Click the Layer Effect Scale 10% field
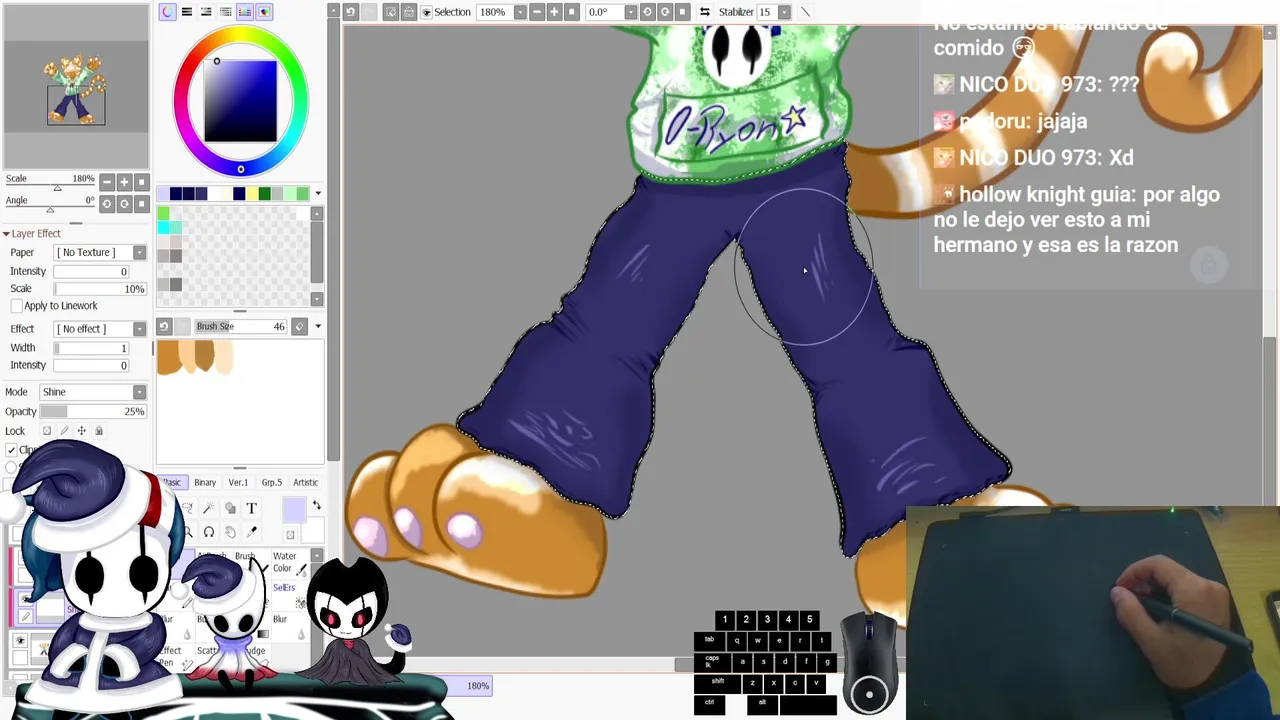1280x720 pixels. point(100,289)
